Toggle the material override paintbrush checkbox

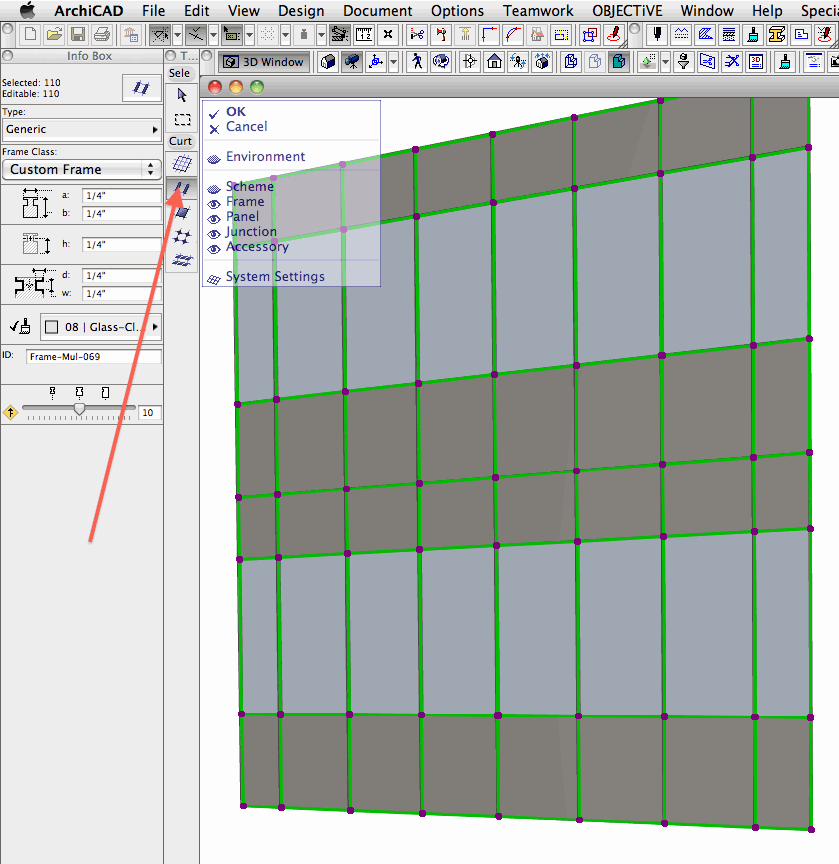20,327
